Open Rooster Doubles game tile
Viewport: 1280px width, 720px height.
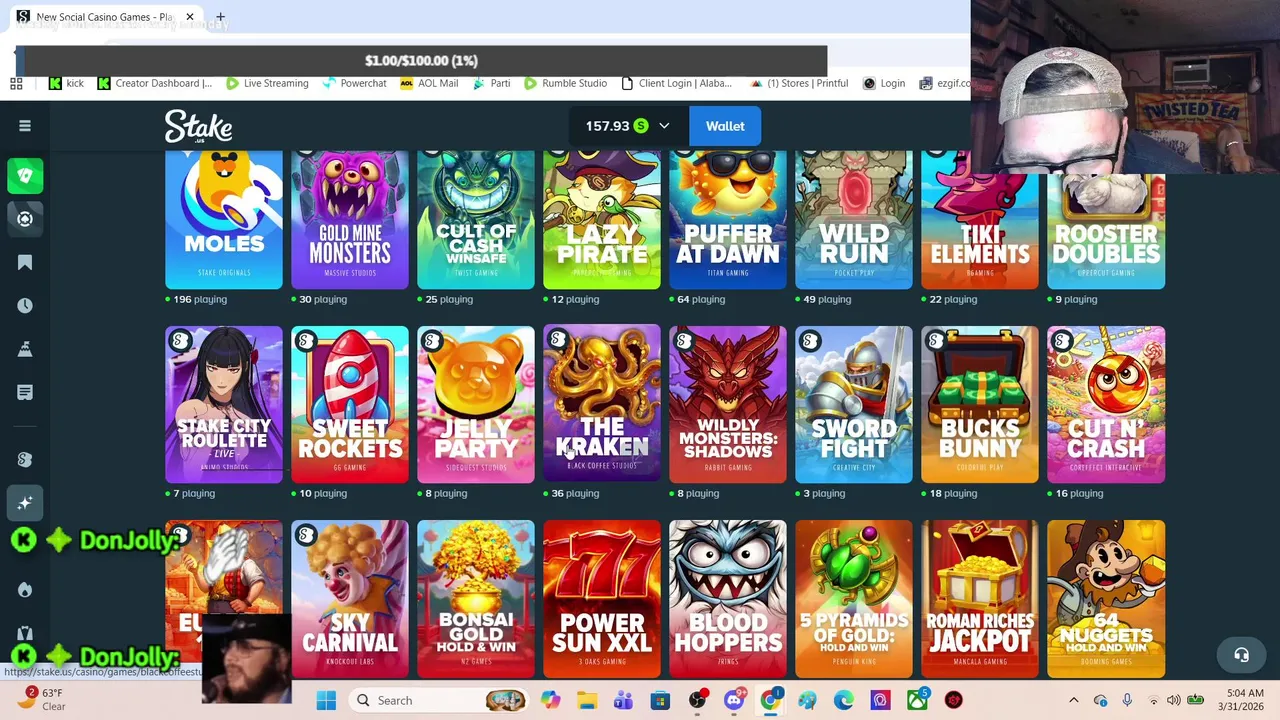pyautogui.click(x=1106, y=230)
